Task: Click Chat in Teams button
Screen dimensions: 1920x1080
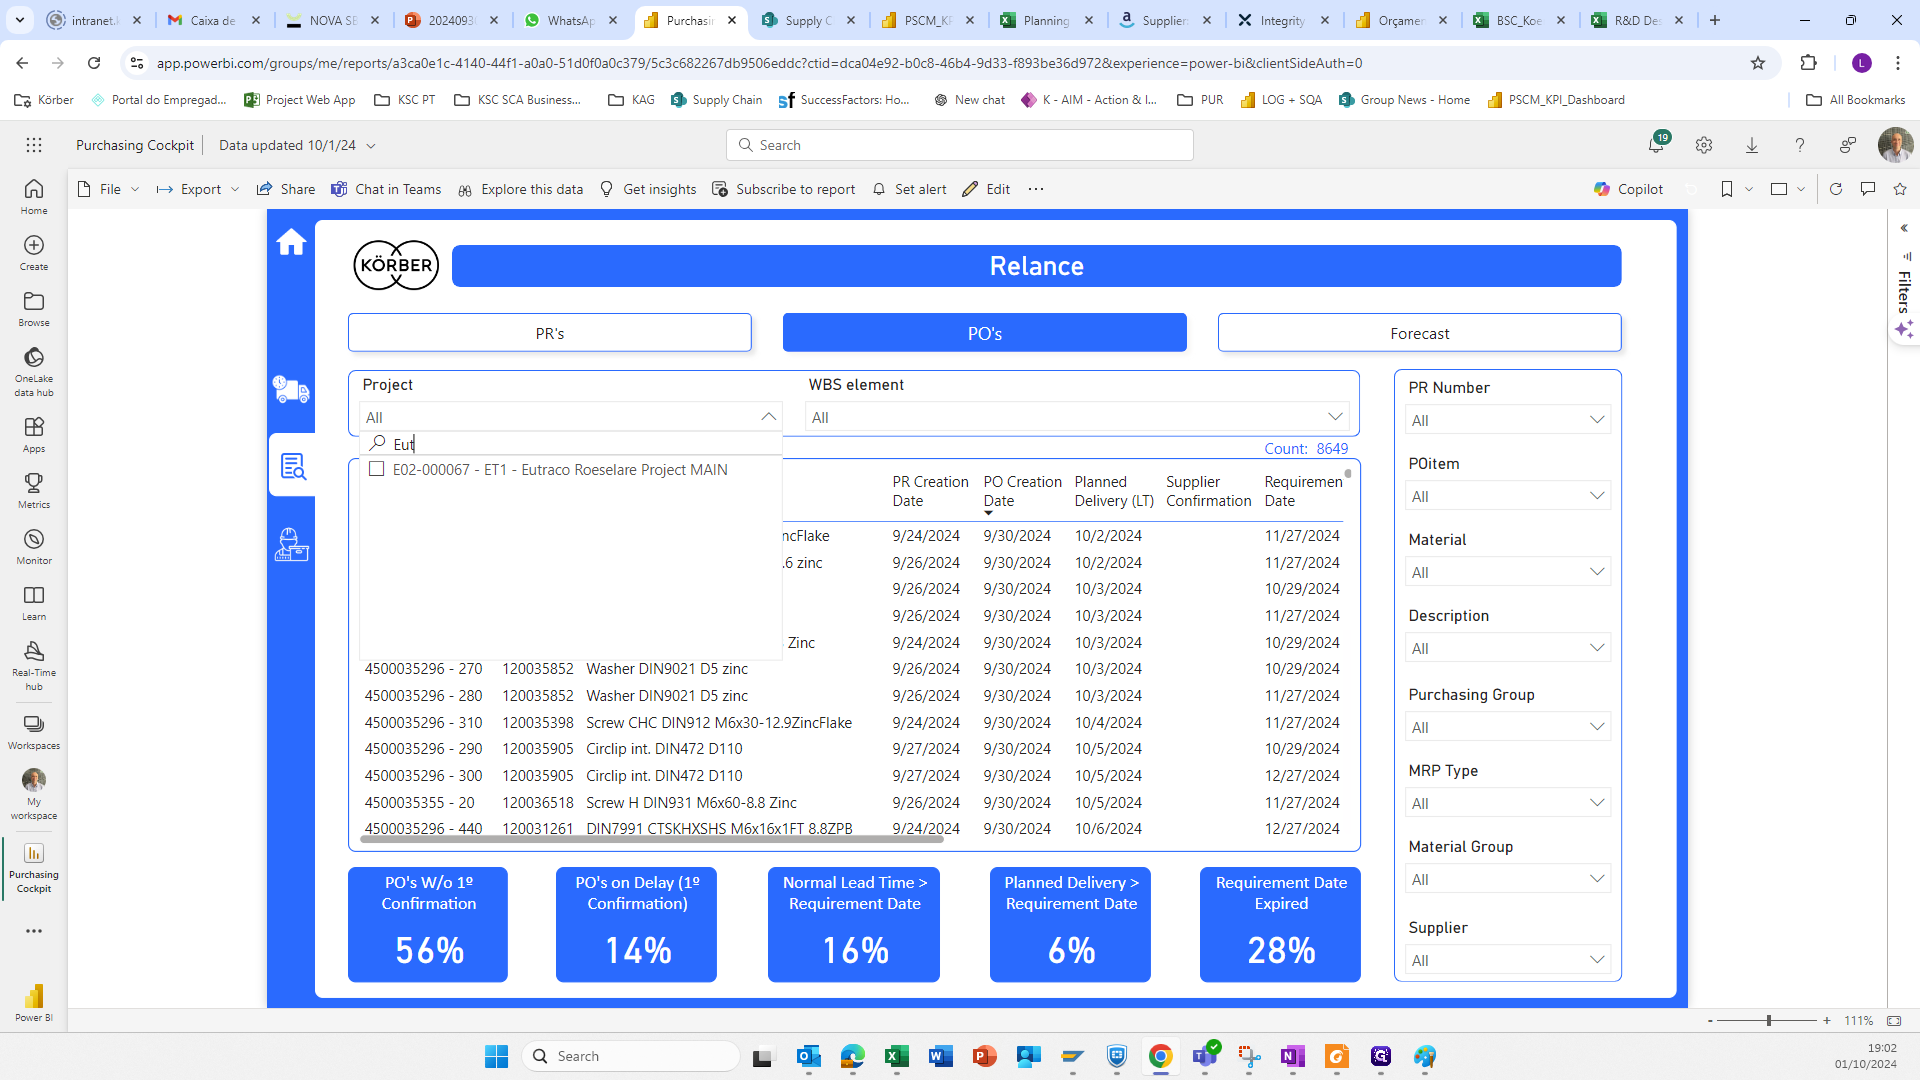Action: [x=386, y=189]
